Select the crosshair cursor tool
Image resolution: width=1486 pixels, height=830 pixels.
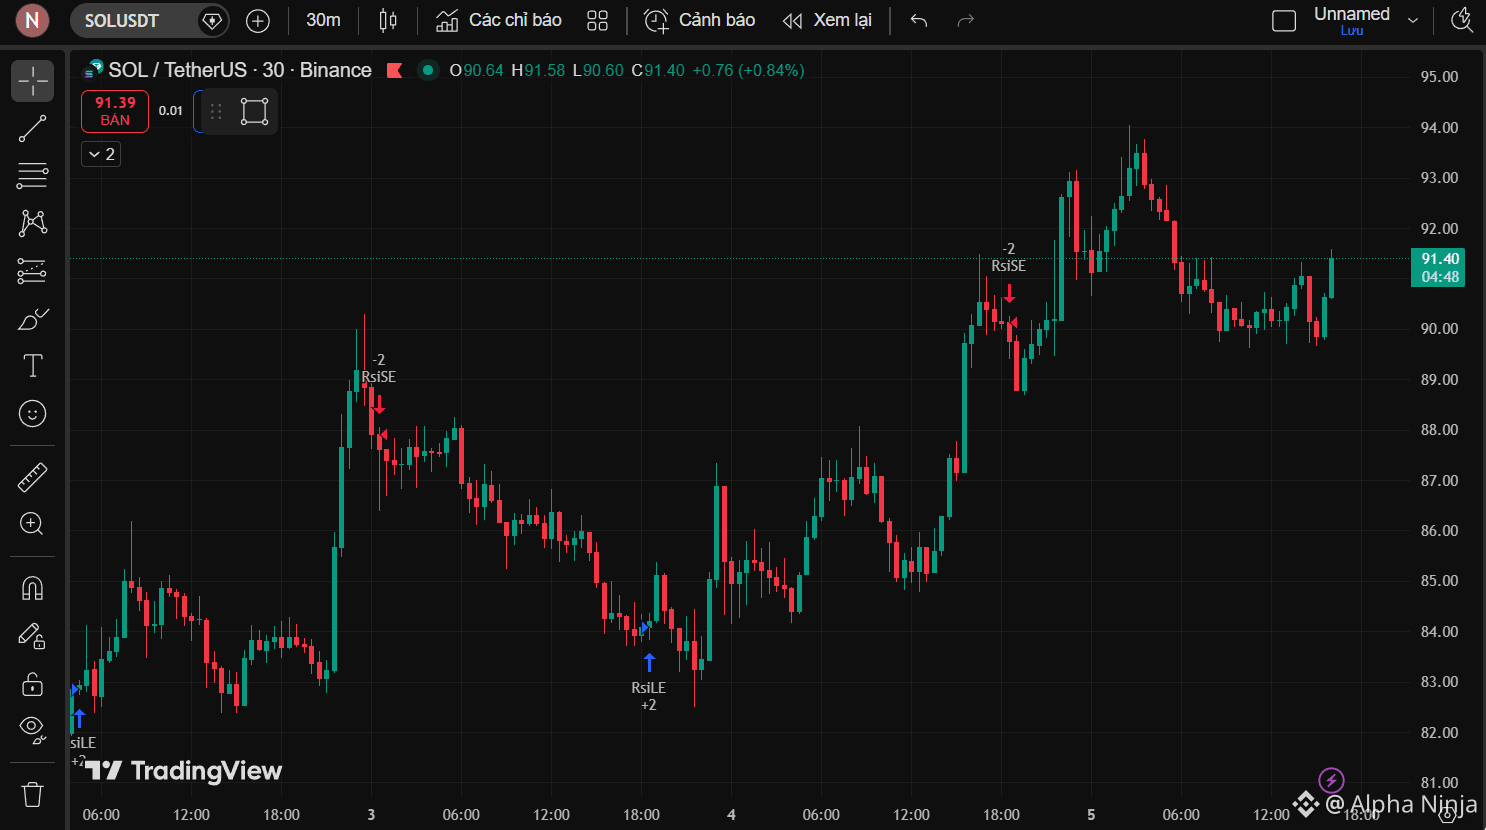[x=33, y=81]
